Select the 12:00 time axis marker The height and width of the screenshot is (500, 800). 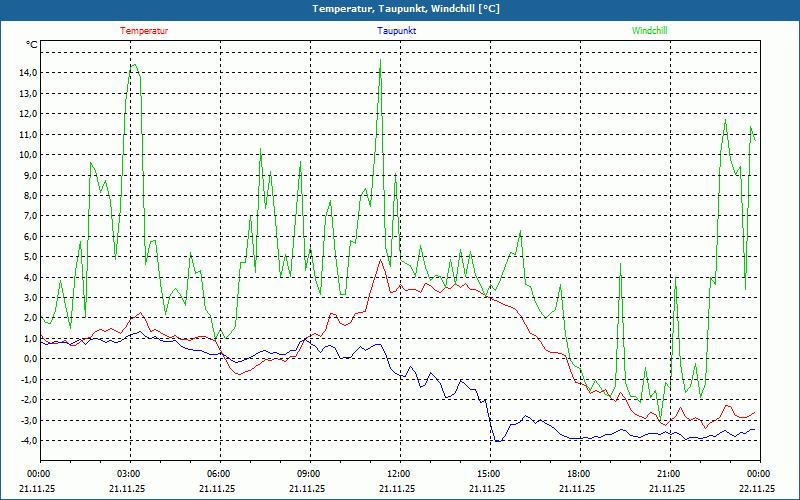[x=399, y=474]
